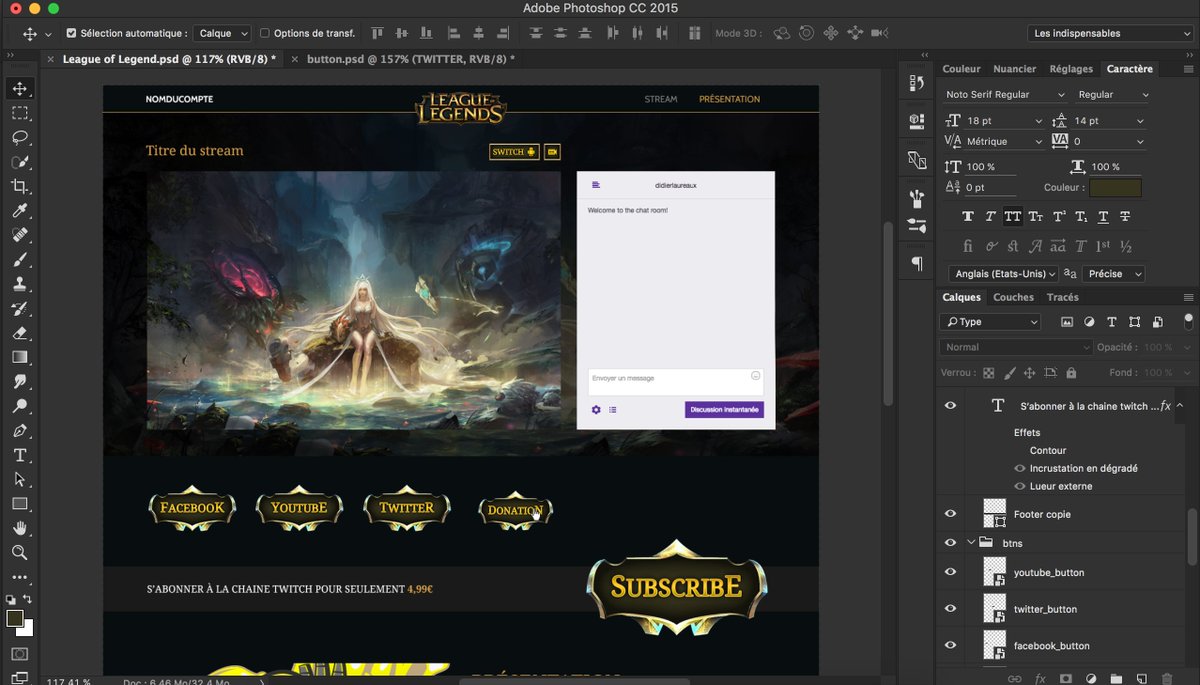Enable Options de transf. checkbox
1200x685 pixels.
pos(265,33)
